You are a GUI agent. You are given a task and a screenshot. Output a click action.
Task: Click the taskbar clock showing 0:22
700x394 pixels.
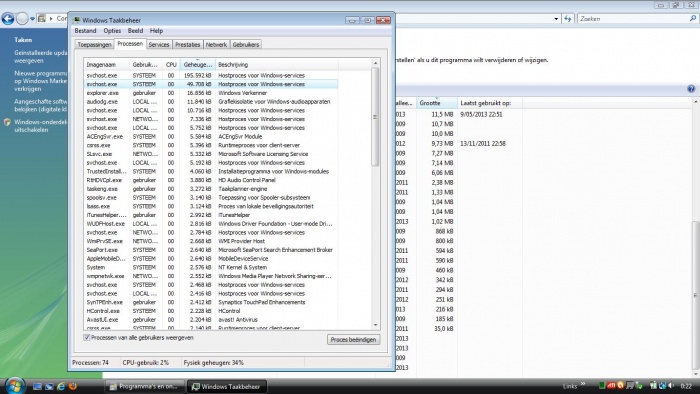[686, 386]
